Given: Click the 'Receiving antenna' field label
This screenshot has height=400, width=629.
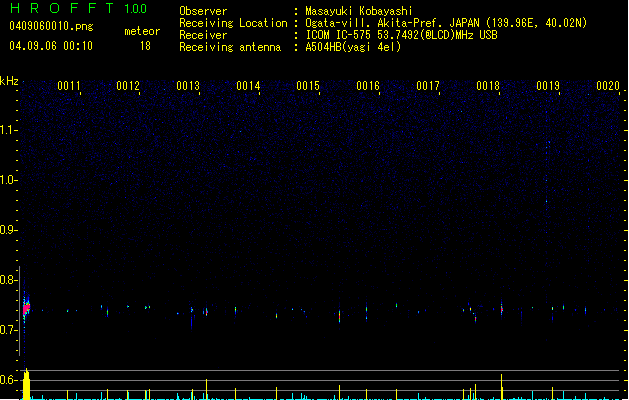Looking at the screenshot, I should pos(230,47).
